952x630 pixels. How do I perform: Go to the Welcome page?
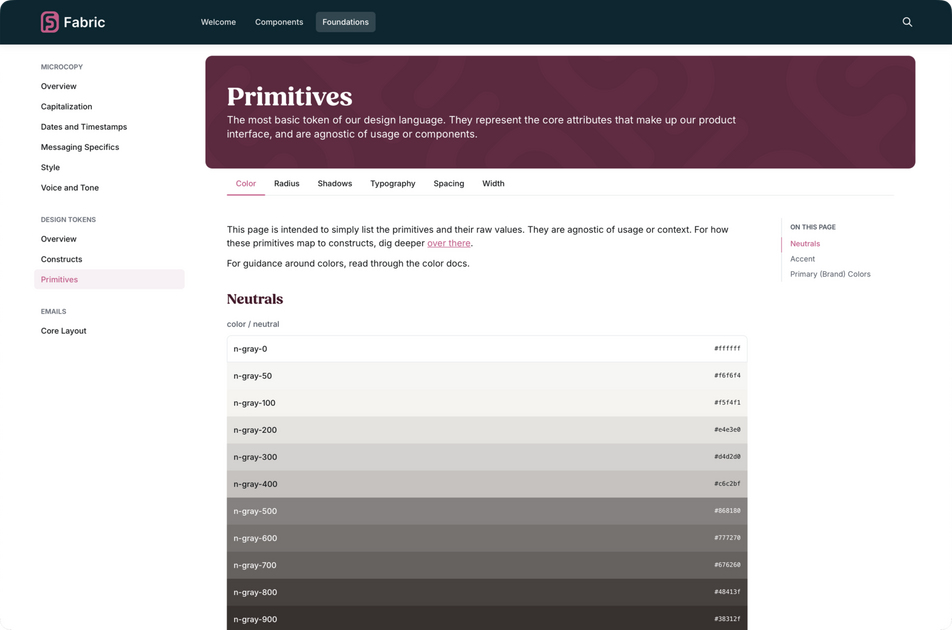[218, 21]
